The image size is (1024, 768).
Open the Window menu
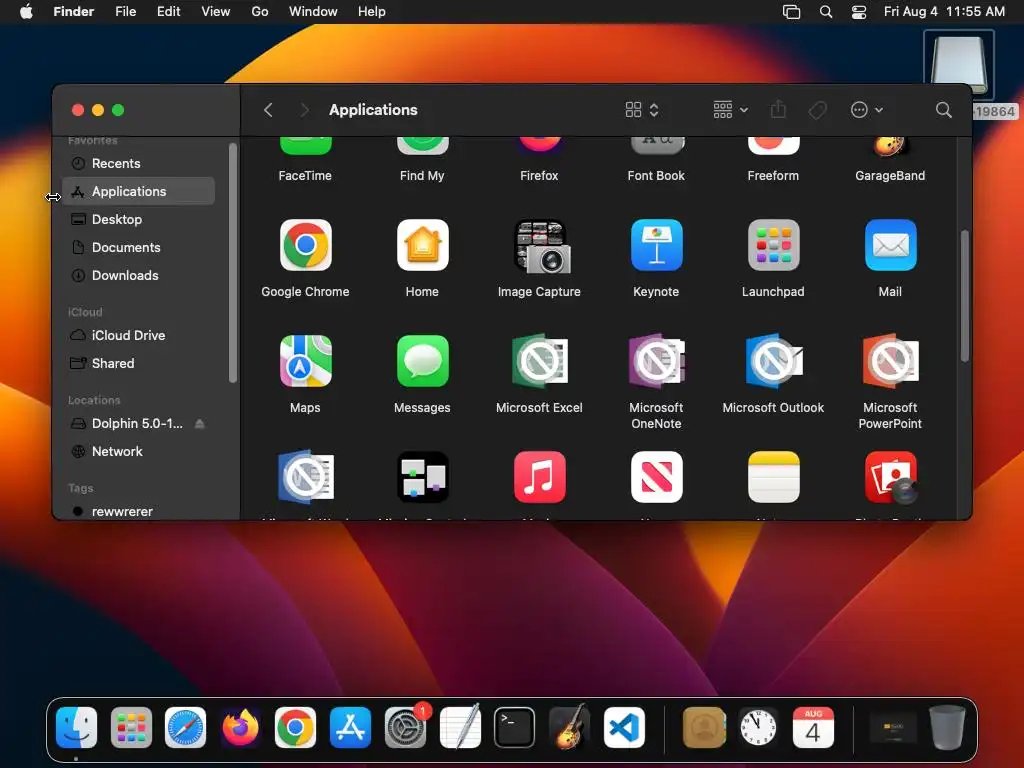click(313, 12)
